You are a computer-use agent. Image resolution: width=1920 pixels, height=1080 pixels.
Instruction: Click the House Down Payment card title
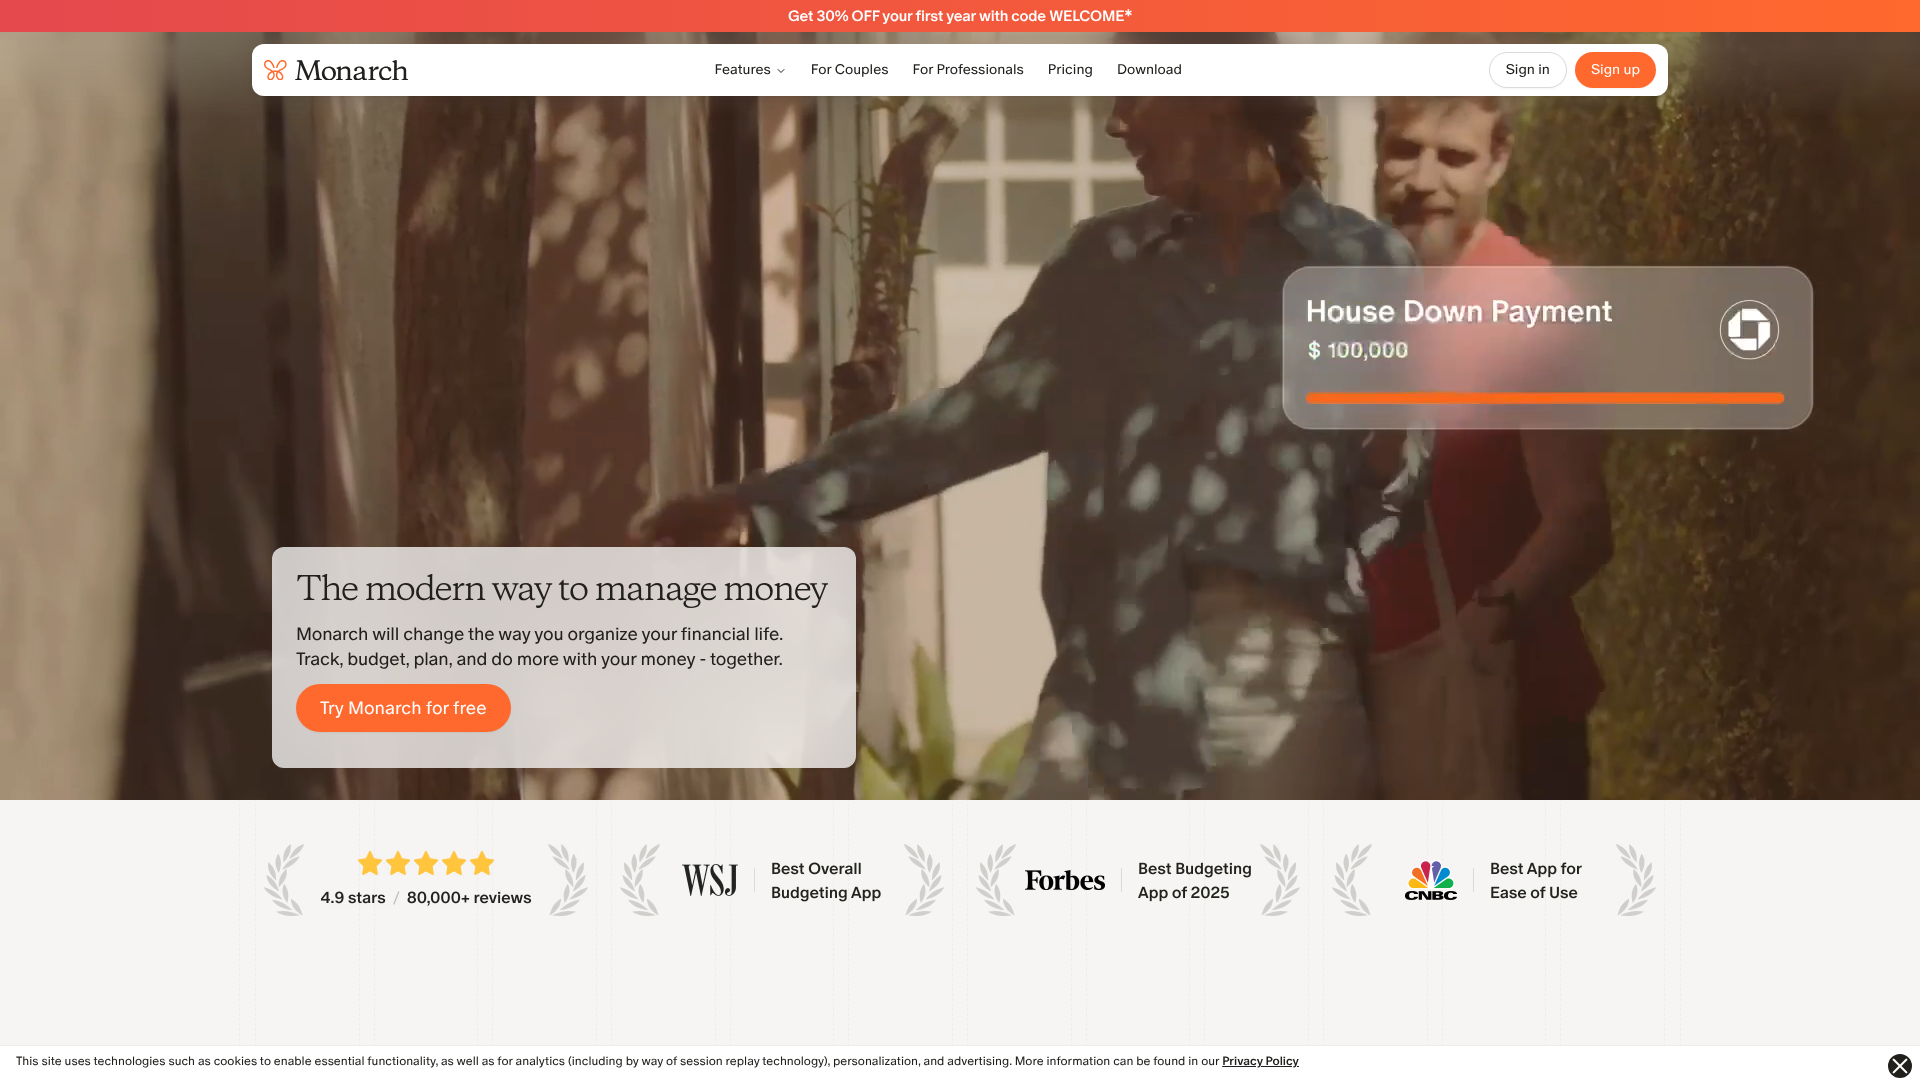[x=1458, y=312]
